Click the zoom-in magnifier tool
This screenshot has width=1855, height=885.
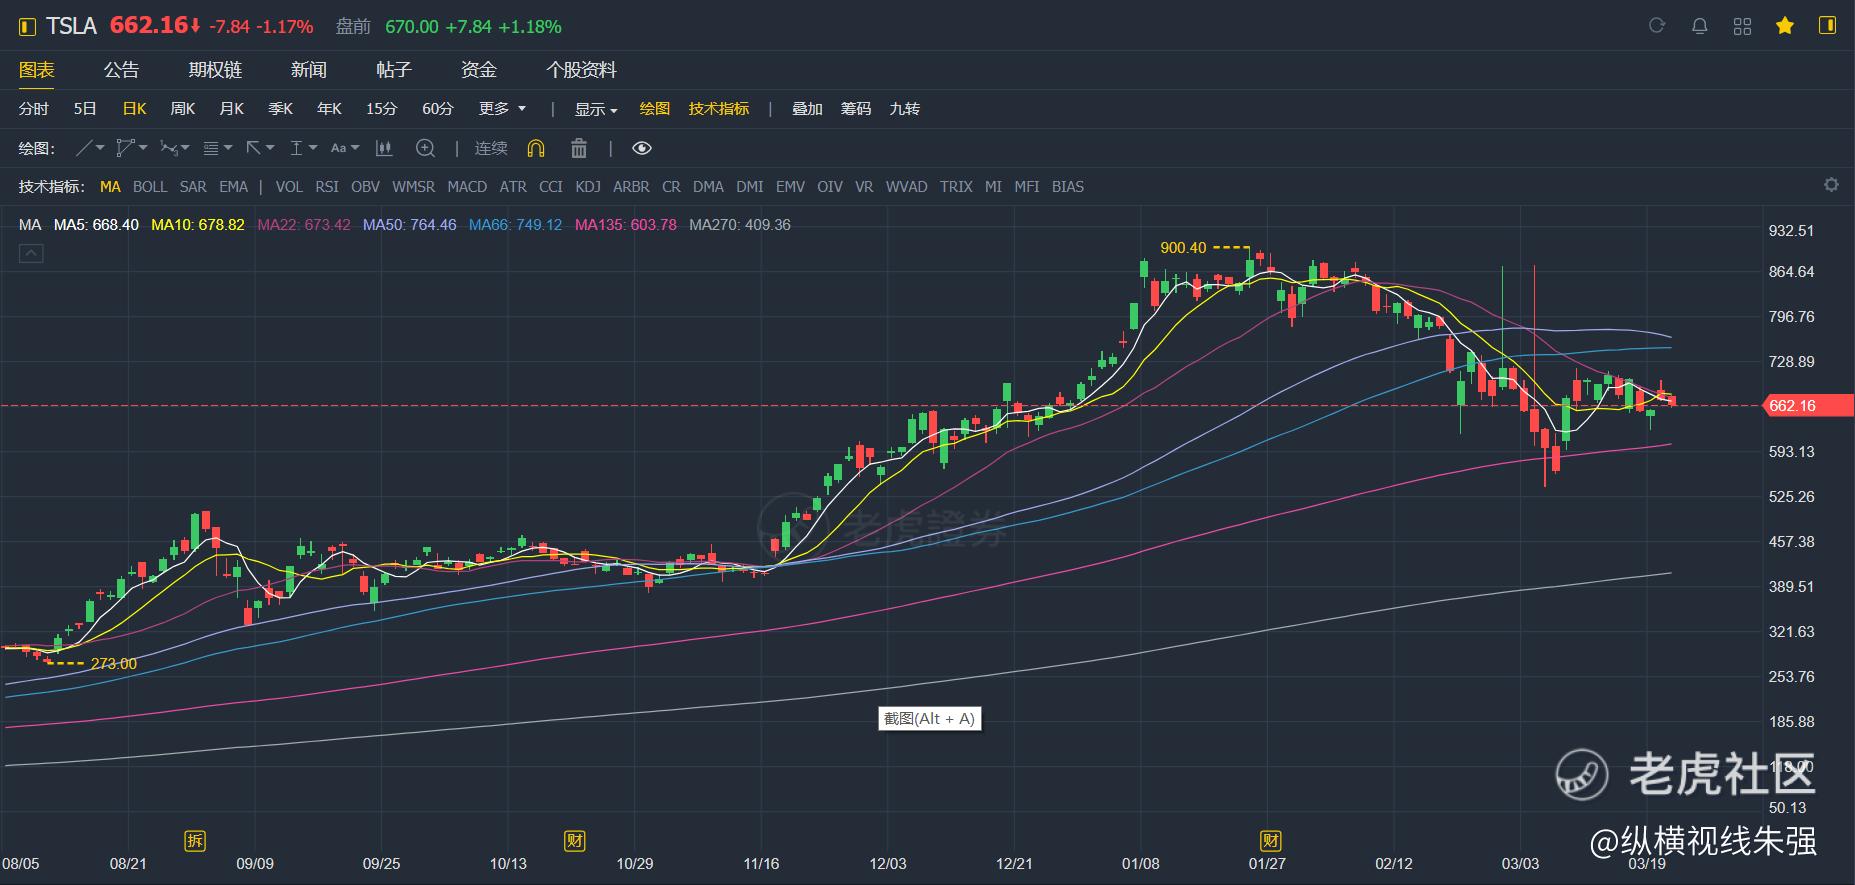point(425,148)
